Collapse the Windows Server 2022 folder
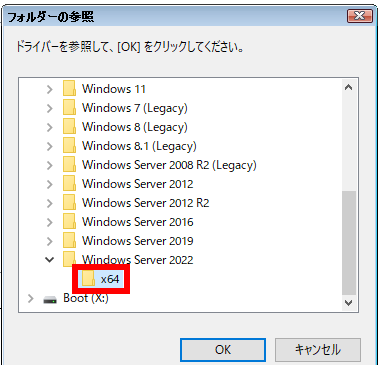The width and height of the screenshot is (380, 365). (50, 260)
